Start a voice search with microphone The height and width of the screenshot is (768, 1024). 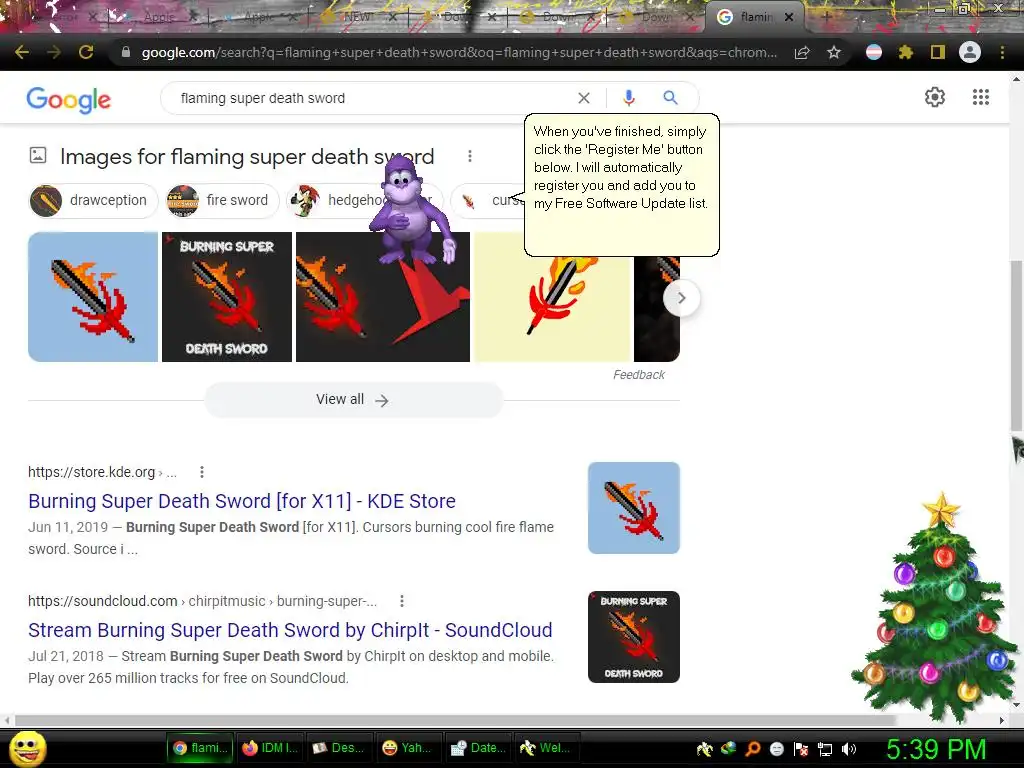click(628, 98)
